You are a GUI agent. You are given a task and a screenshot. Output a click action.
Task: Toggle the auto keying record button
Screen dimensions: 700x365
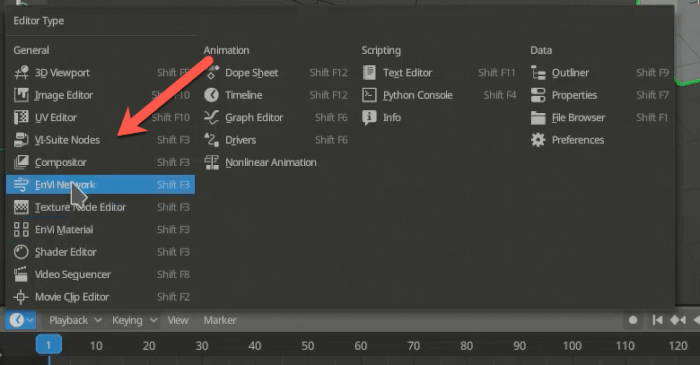coord(633,320)
